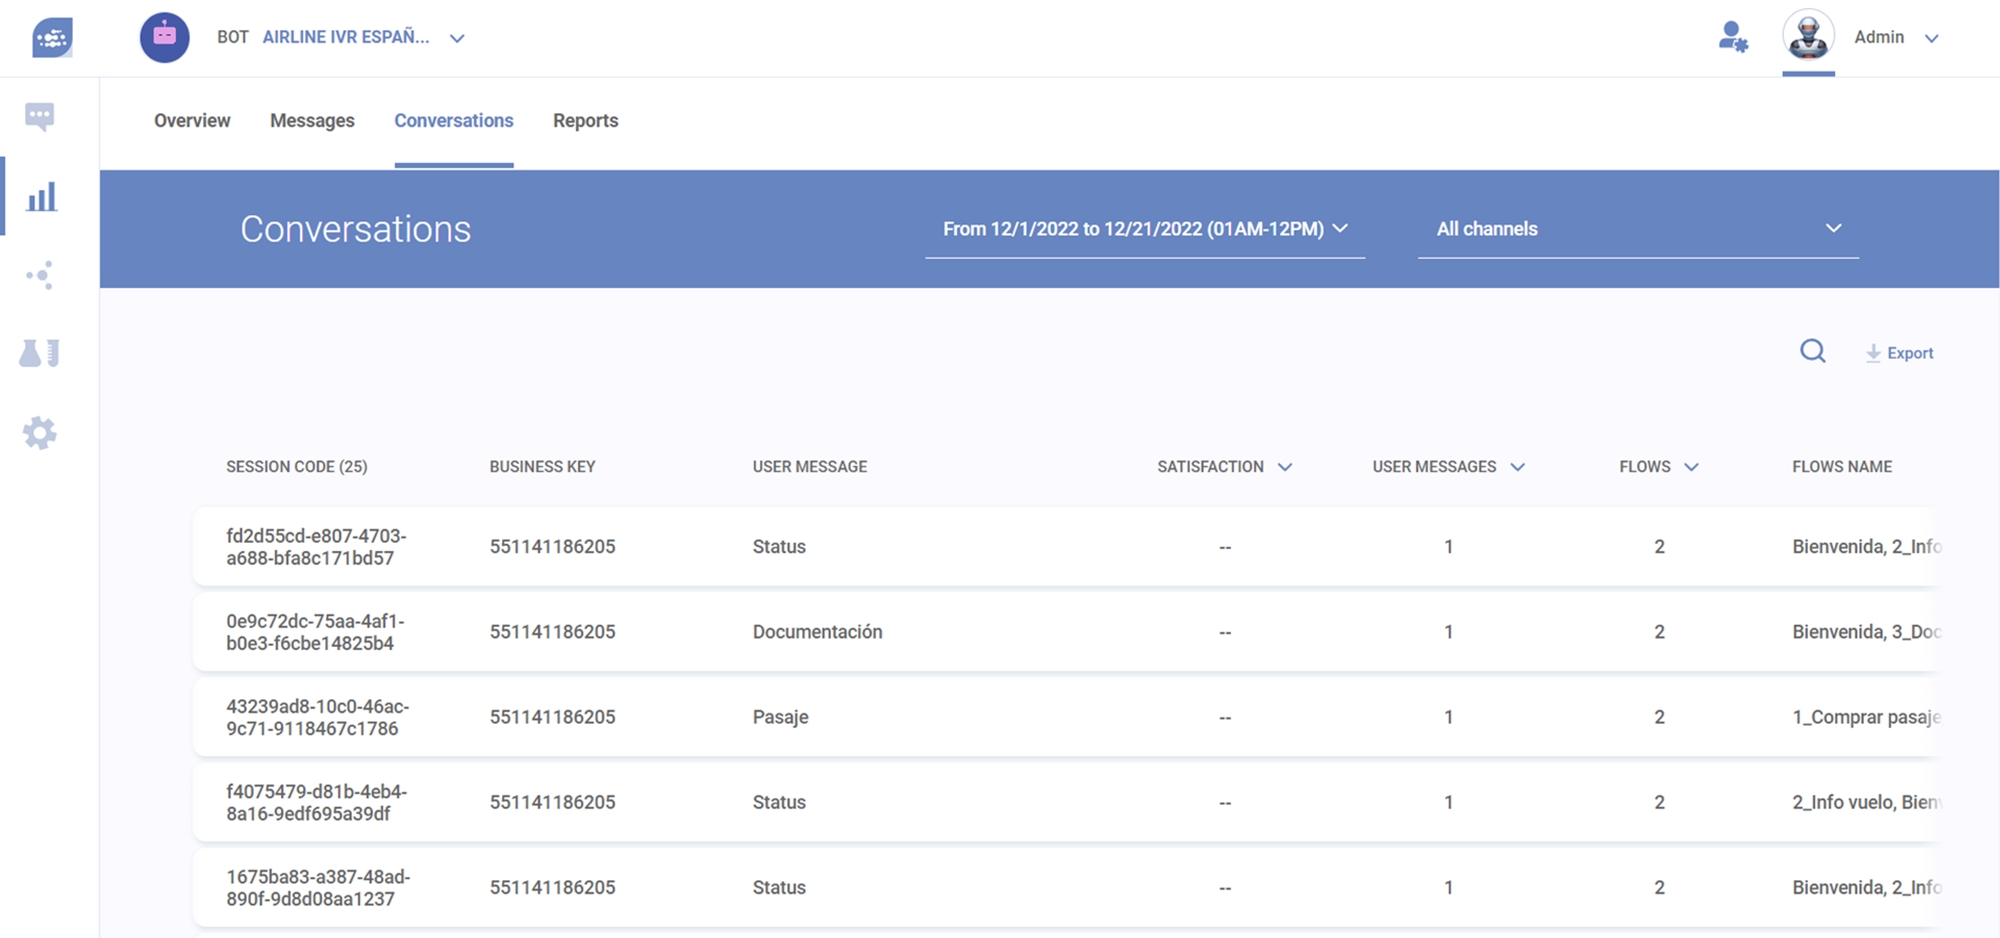Switch to the Overview tab
The height and width of the screenshot is (938, 2000).
(192, 121)
